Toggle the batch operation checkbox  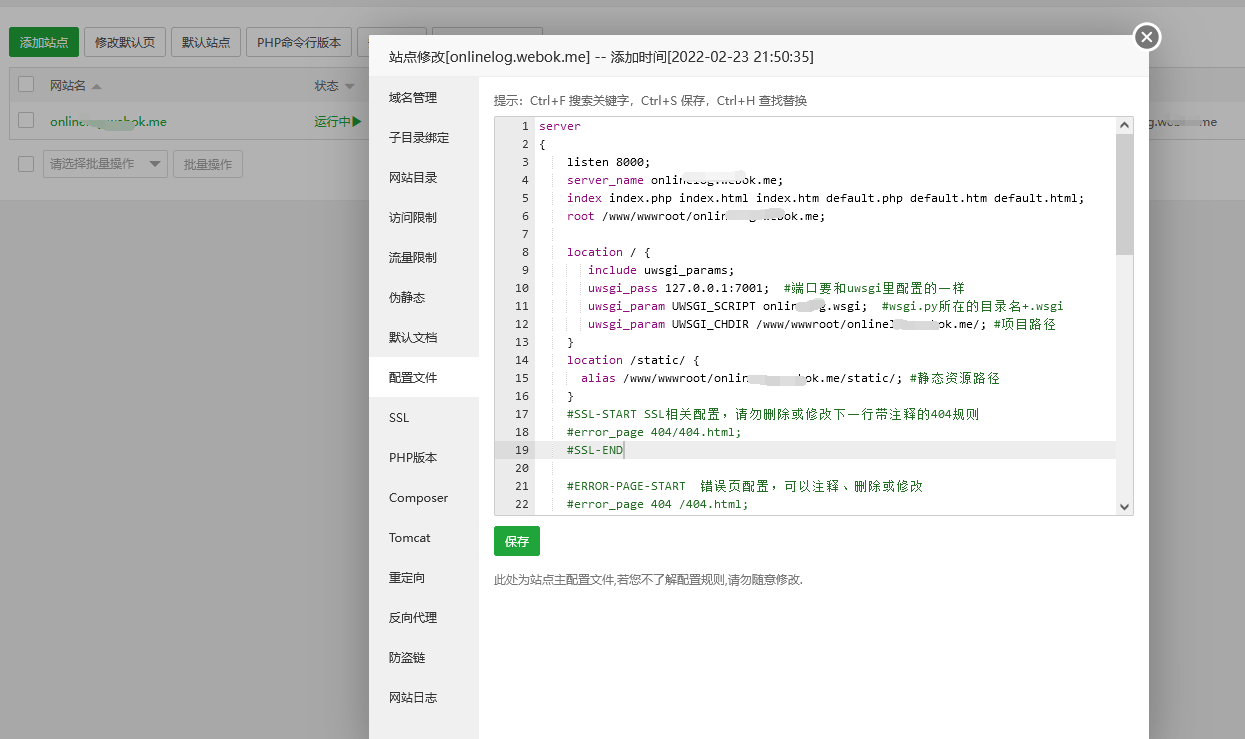click(x=26, y=164)
